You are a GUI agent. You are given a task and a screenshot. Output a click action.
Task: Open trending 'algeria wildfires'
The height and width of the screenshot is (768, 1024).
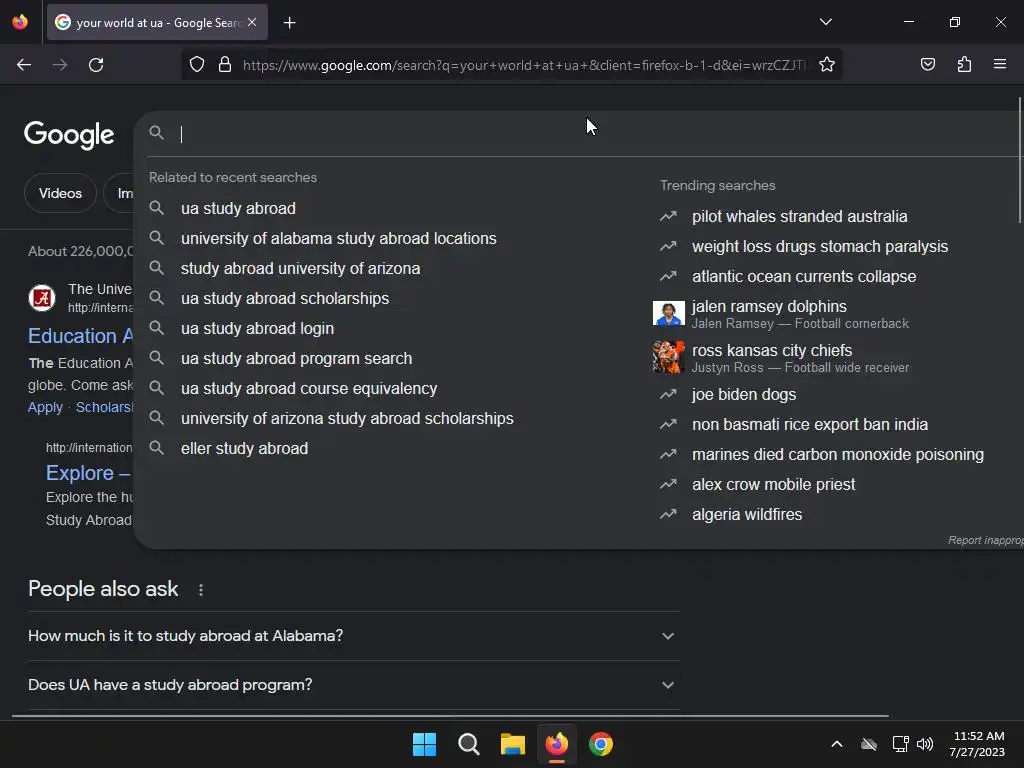(747, 515)
